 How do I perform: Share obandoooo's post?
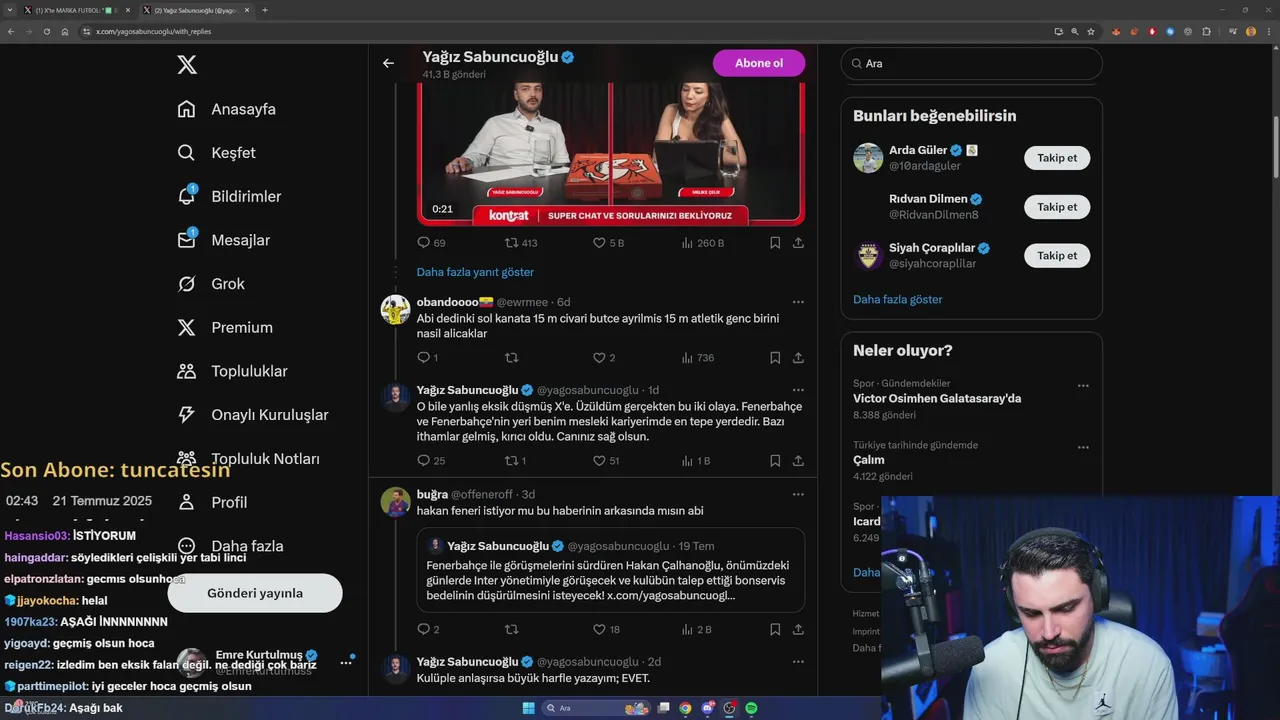[798, 358]
